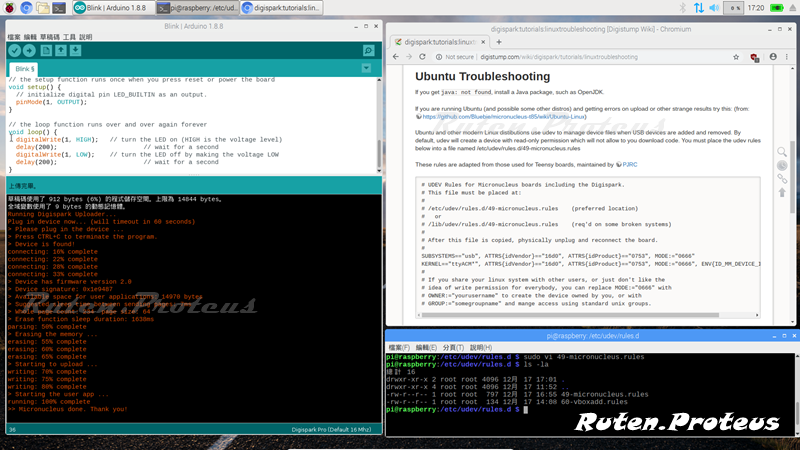Viewport: 800px width, 450px height.
Task: Open the 檔案(F) menu in the terminal
Action: point(399,347)
